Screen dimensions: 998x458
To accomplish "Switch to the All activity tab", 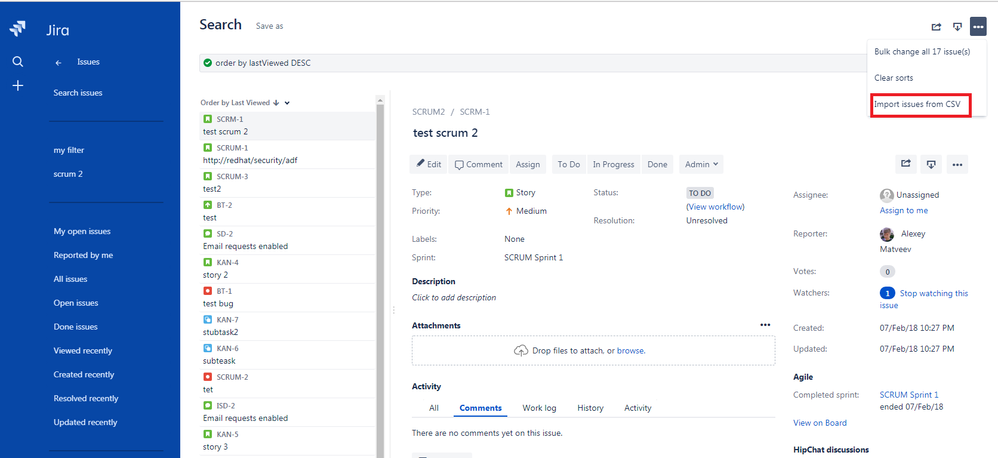I will point(433,408).
